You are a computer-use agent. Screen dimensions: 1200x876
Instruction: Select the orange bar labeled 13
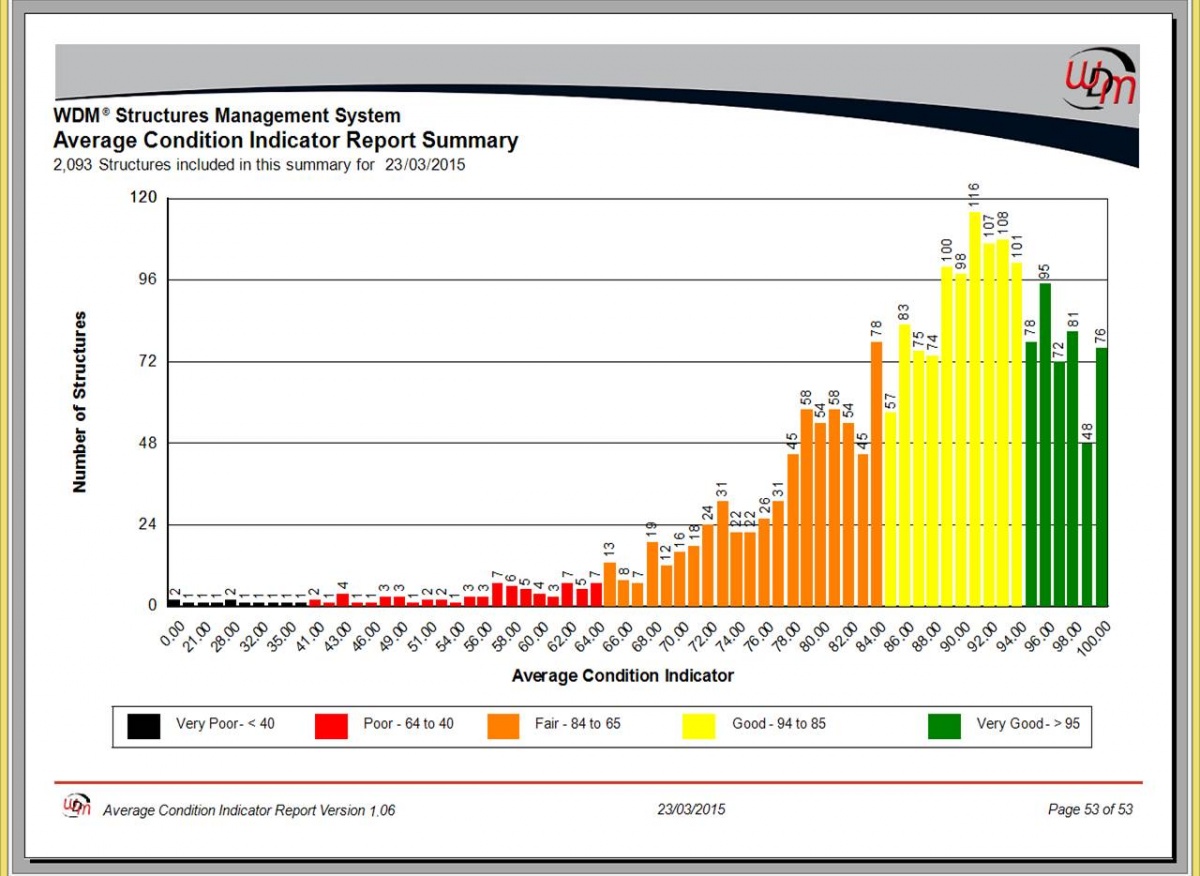609,584
